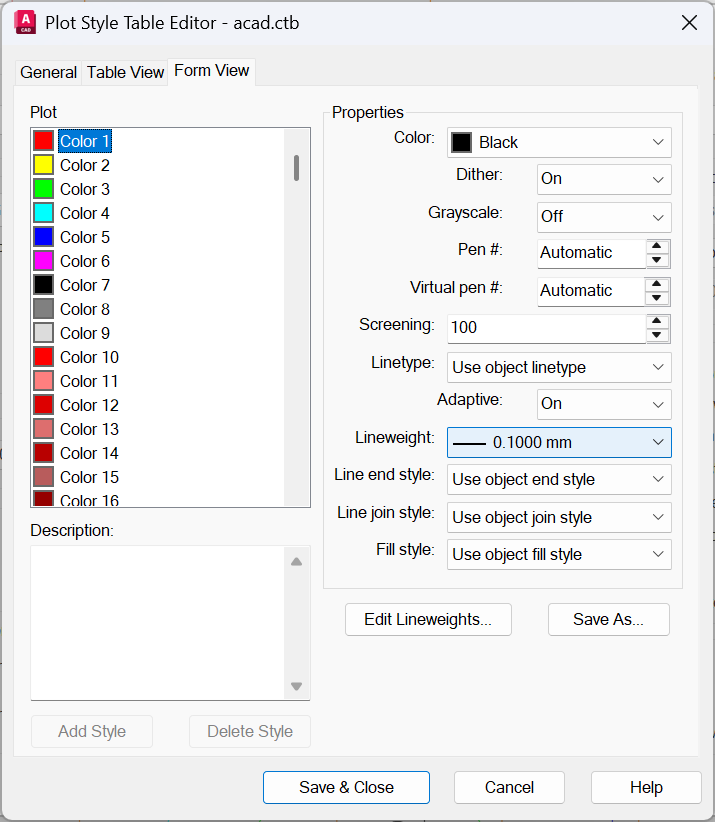Open the Grayscale dropdown
This screenshot has height=822, width=715.
[x=603, y=216]
